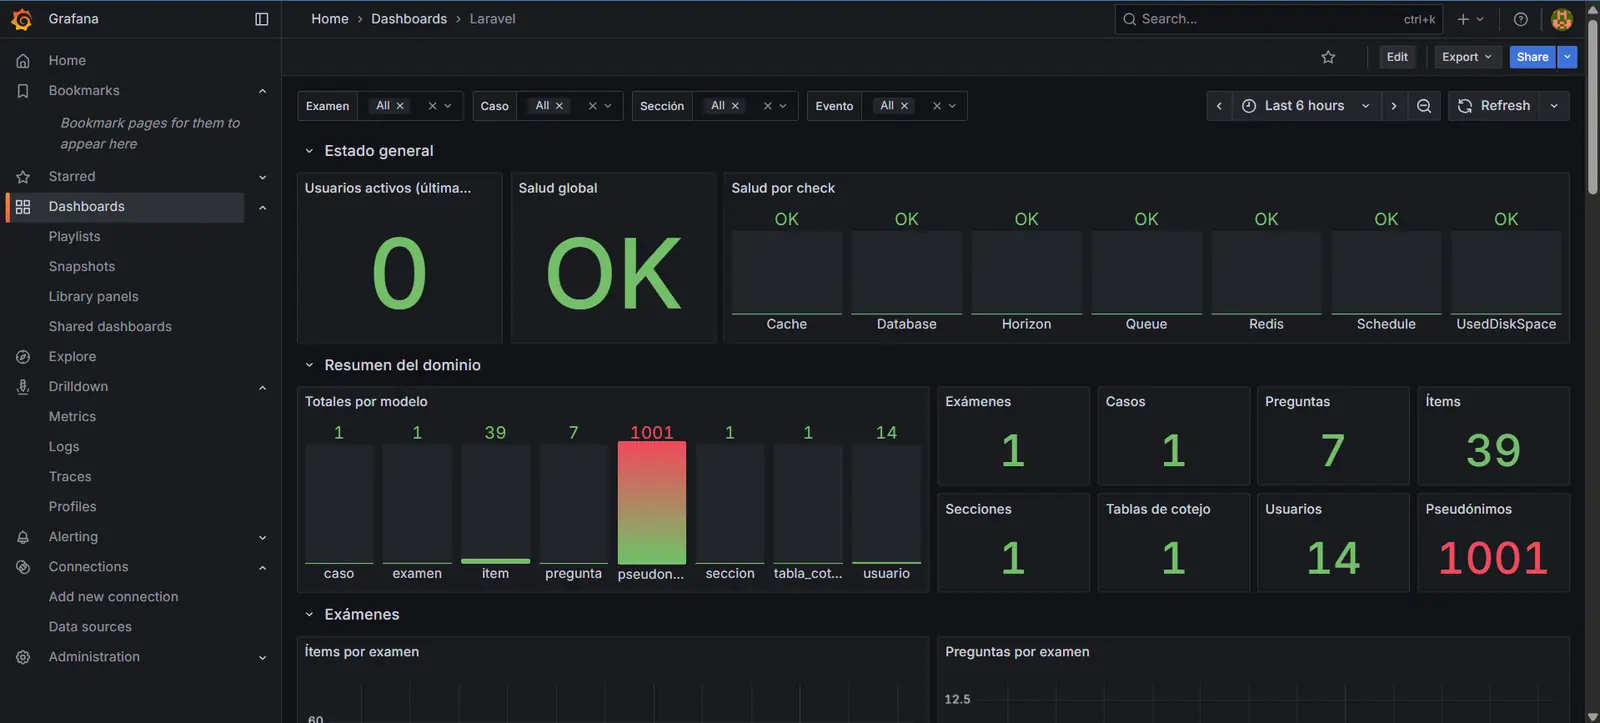
Task: Click the Edit dashboard button
Action: point(1397,57)
